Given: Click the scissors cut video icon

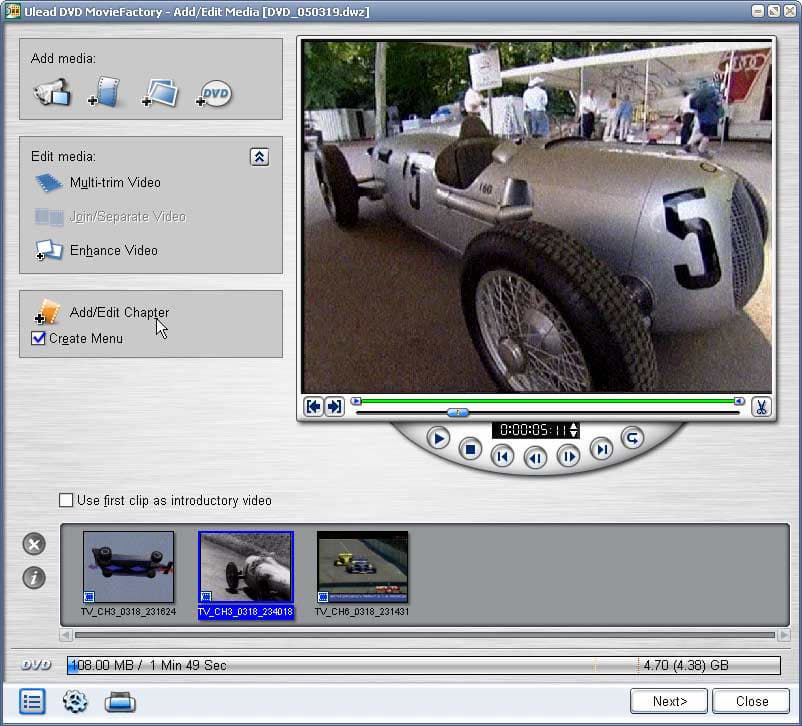Looking at the screenshot, I should [x=761, y=407].
